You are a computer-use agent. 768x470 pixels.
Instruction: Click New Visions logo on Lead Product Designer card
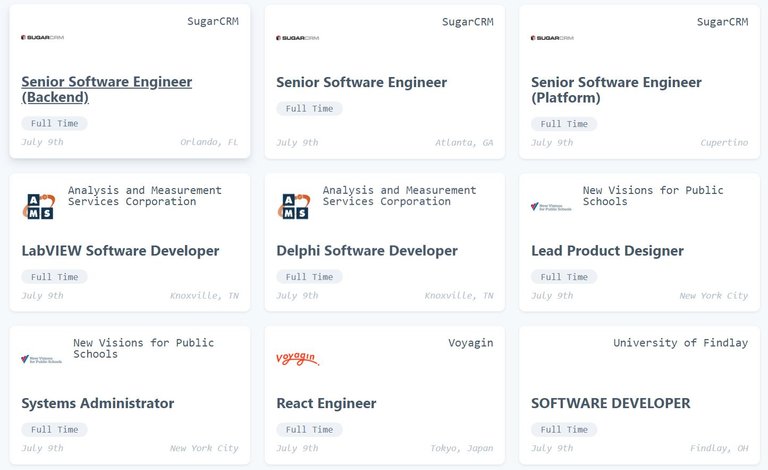(x=551, y=207)
